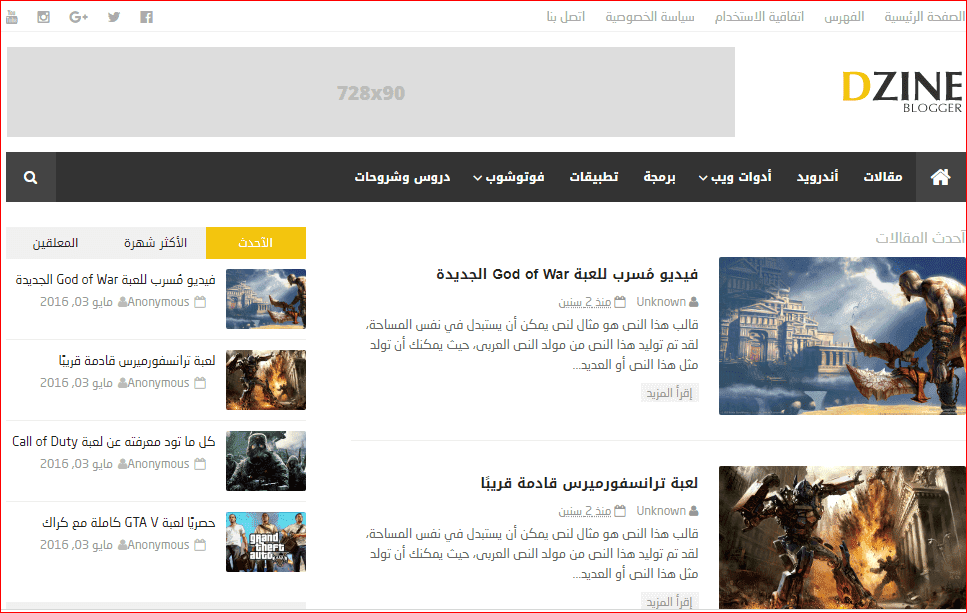This screenshot has width=967, height=613.
Task: Click calendar icon on God of War main post
Action: pyautogui.click(x=620, y=302)
